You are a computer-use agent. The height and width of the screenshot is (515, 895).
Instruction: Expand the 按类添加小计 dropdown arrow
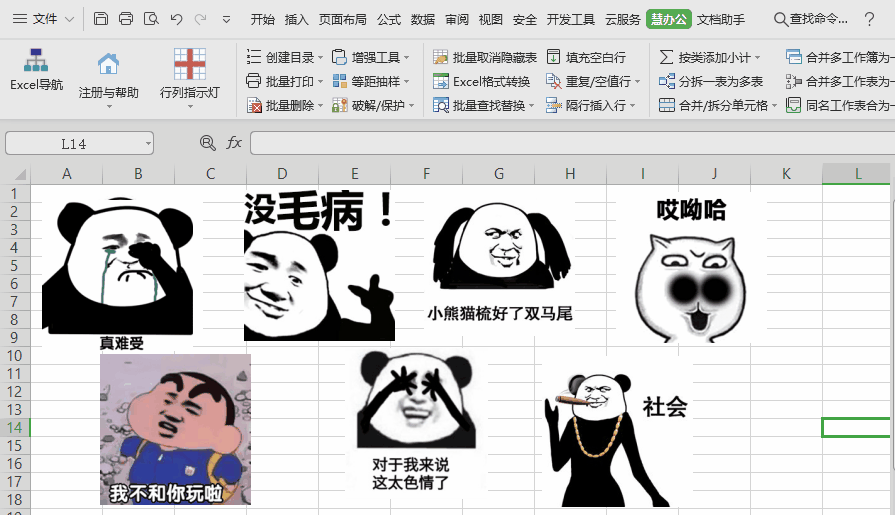[x=757, y=58]
